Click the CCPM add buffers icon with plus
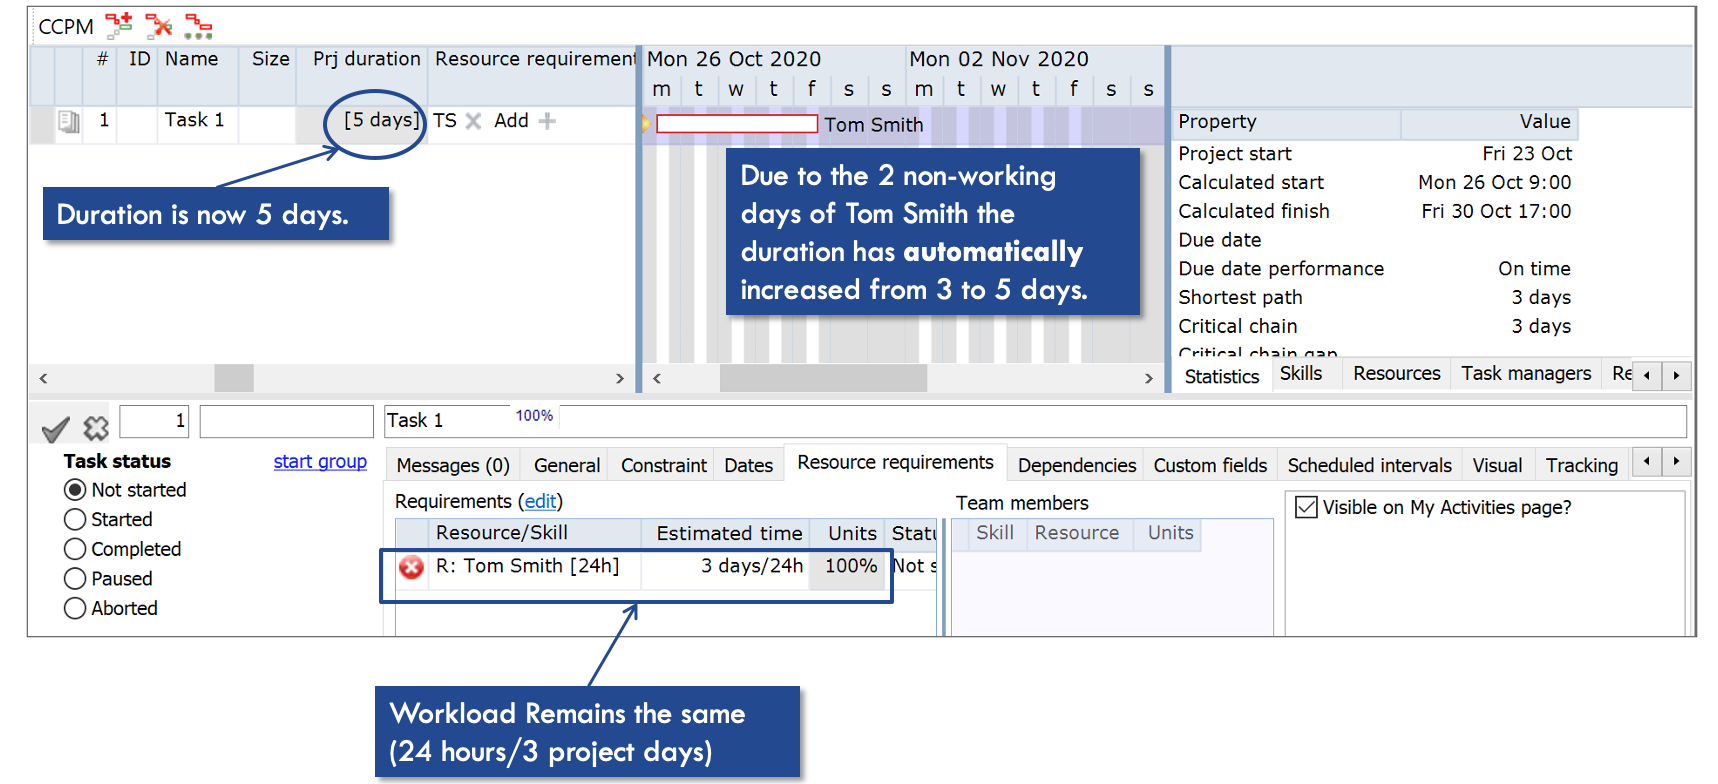 pyautogui.click(x=119, y=25)
